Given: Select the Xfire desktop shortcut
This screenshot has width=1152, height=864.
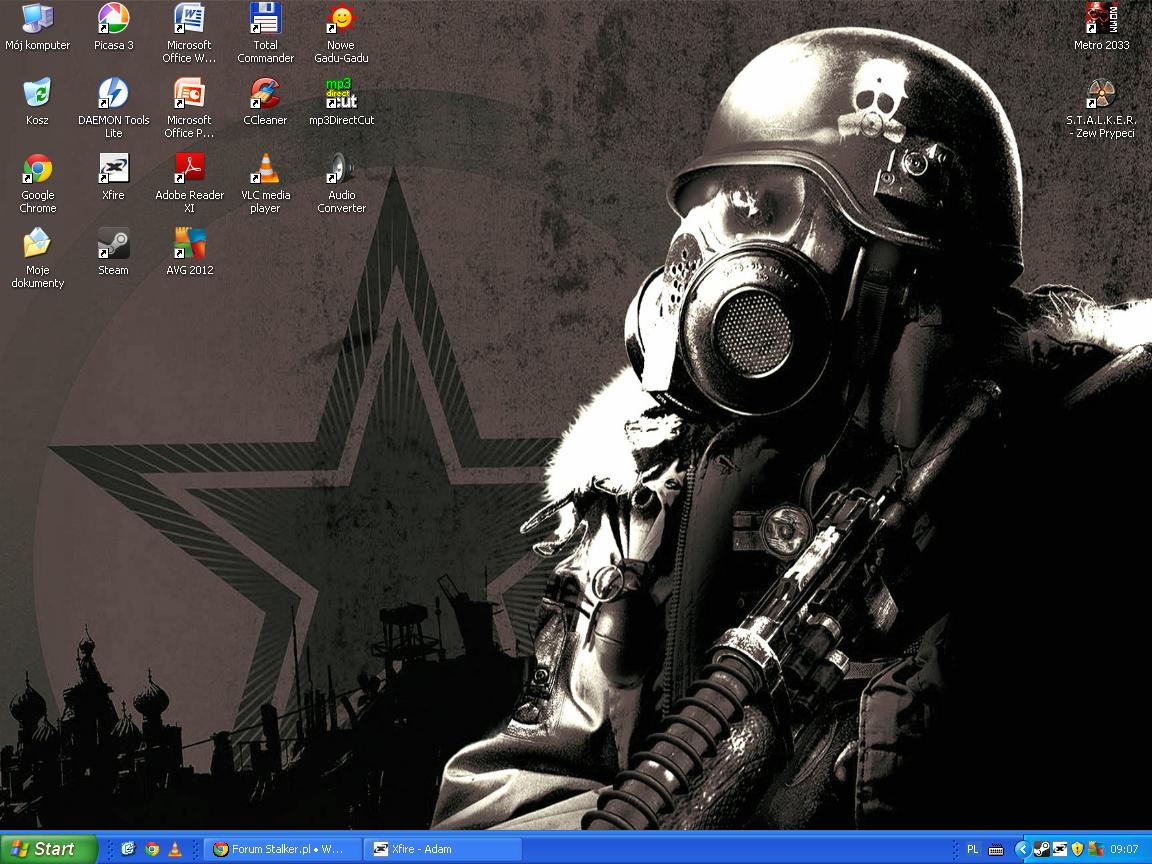Looking at the screenshot, I should tap(113, 177).
